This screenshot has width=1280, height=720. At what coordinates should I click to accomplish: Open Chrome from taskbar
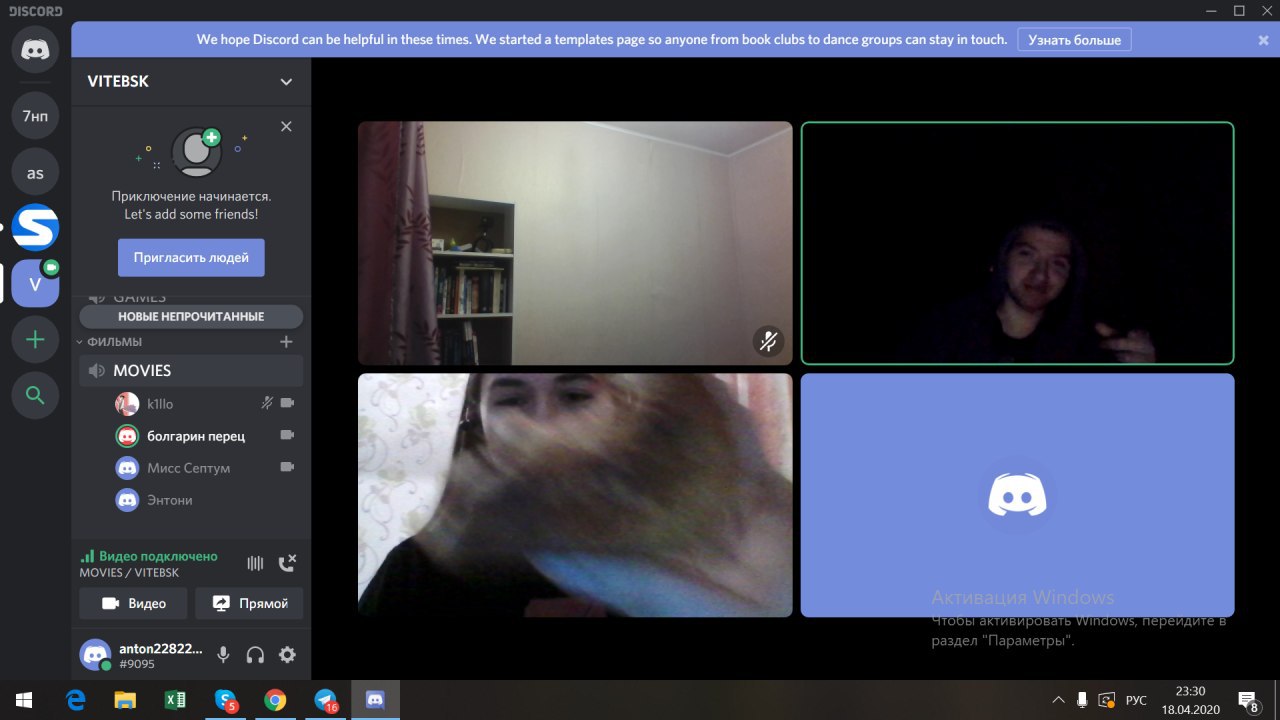point(275,700)
